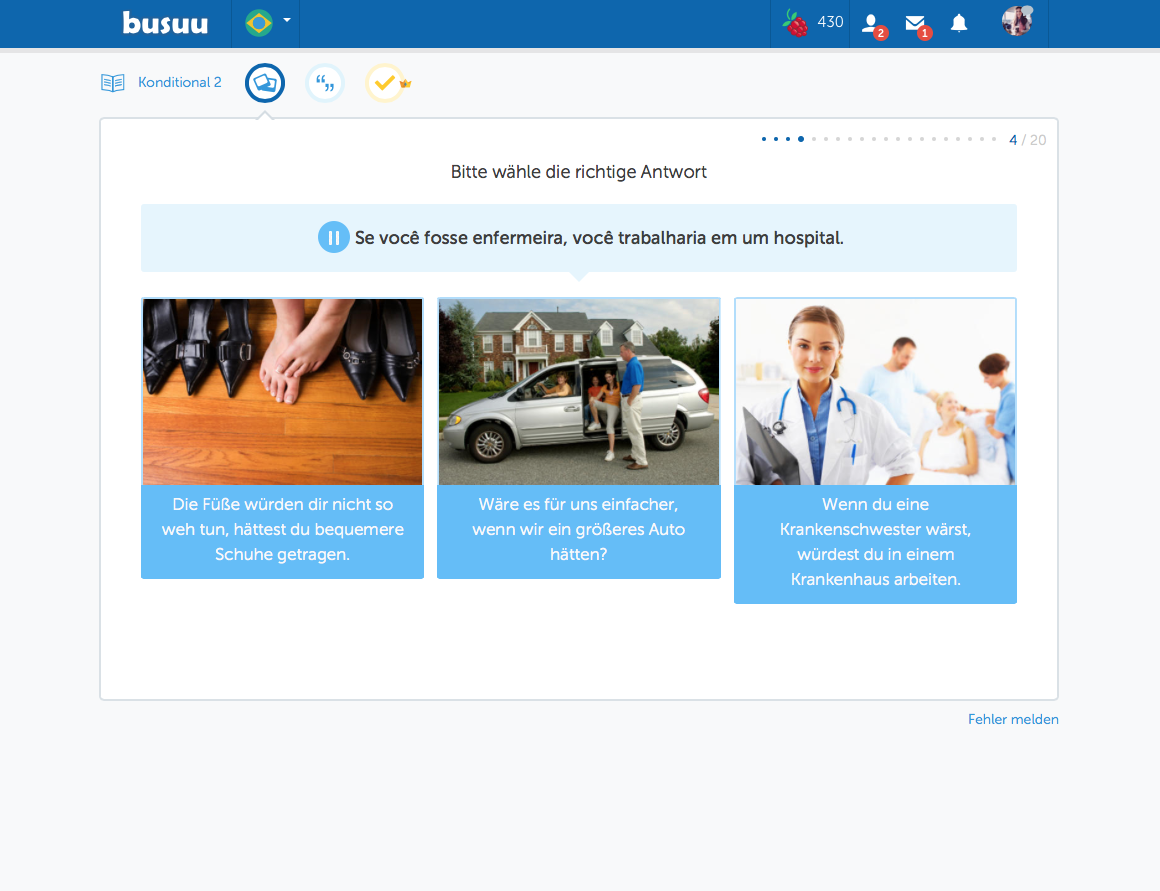Click the last progress dot
1160x891 pixels.
click(994, 139)
